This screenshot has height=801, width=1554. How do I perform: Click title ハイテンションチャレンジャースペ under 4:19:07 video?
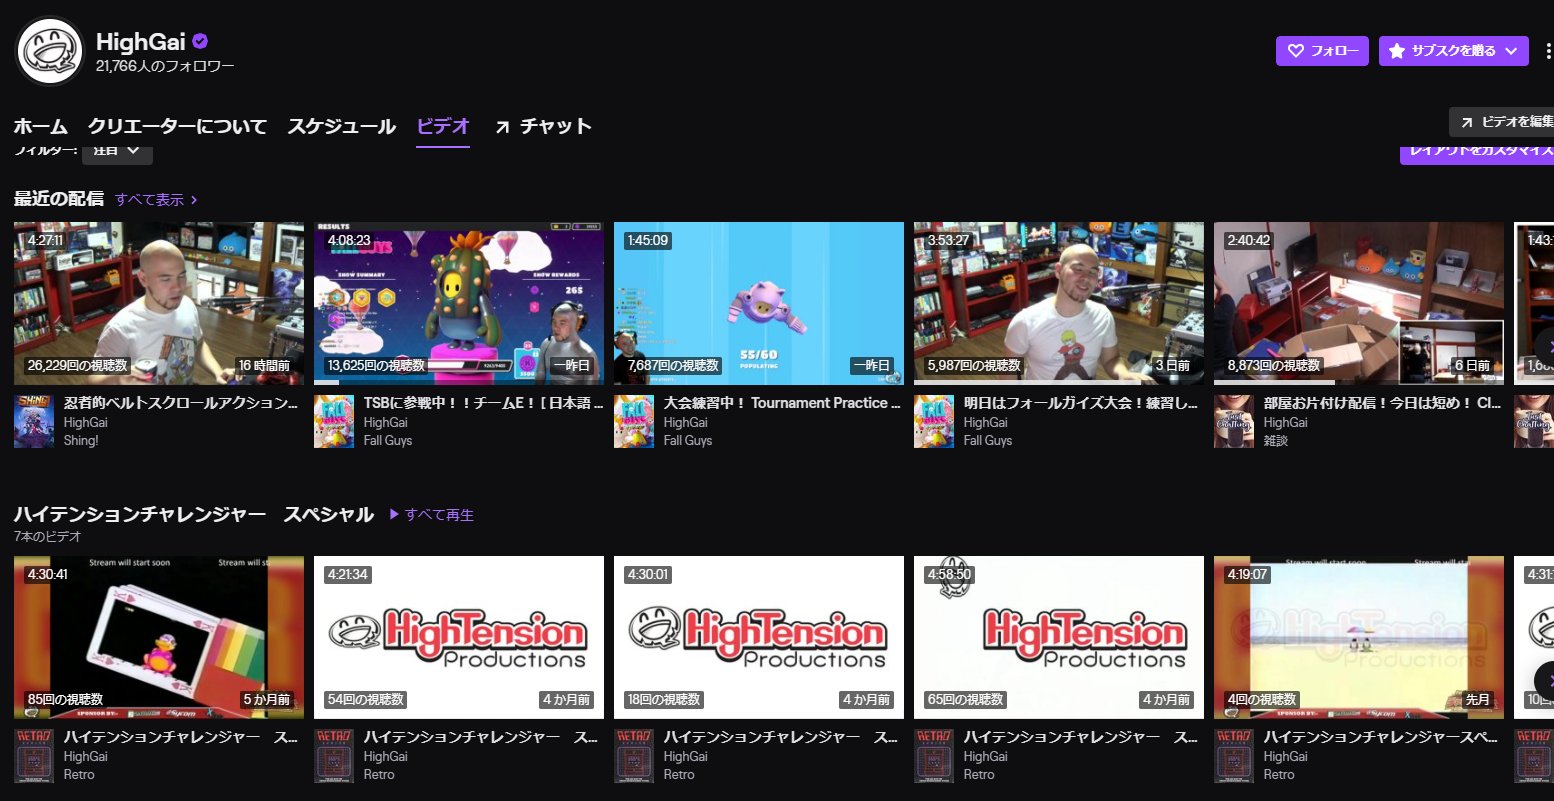pyautogui.click(x=1381, y=737)
